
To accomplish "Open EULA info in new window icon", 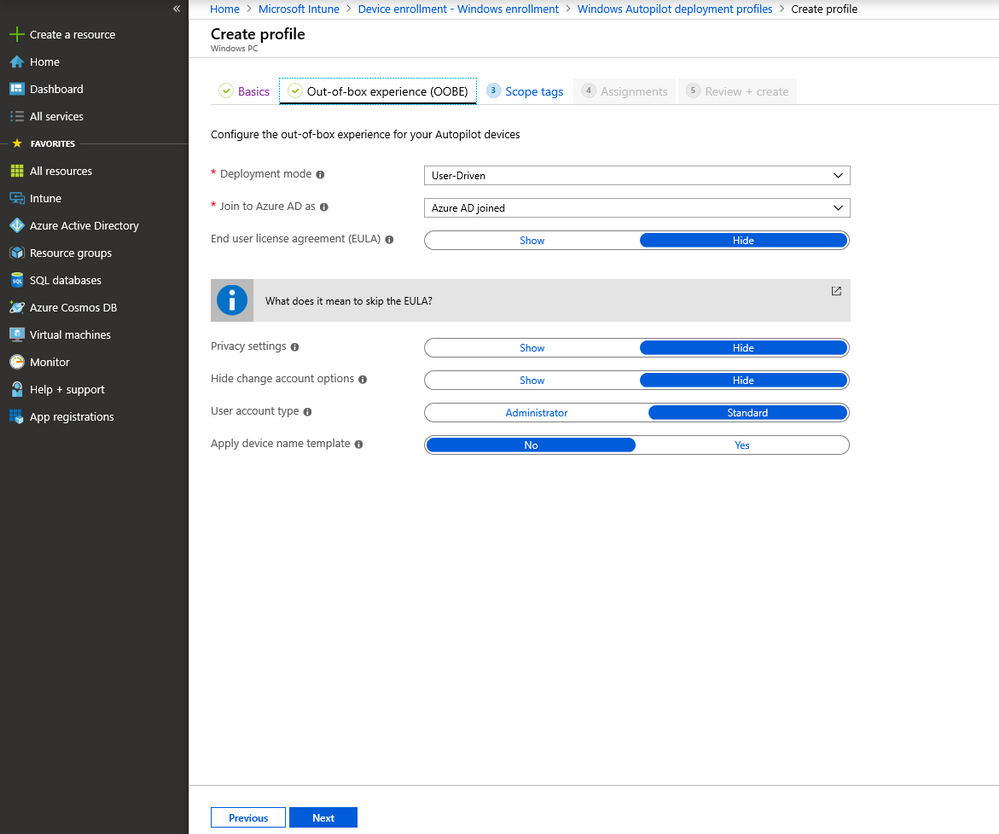I will pos(836,291).
